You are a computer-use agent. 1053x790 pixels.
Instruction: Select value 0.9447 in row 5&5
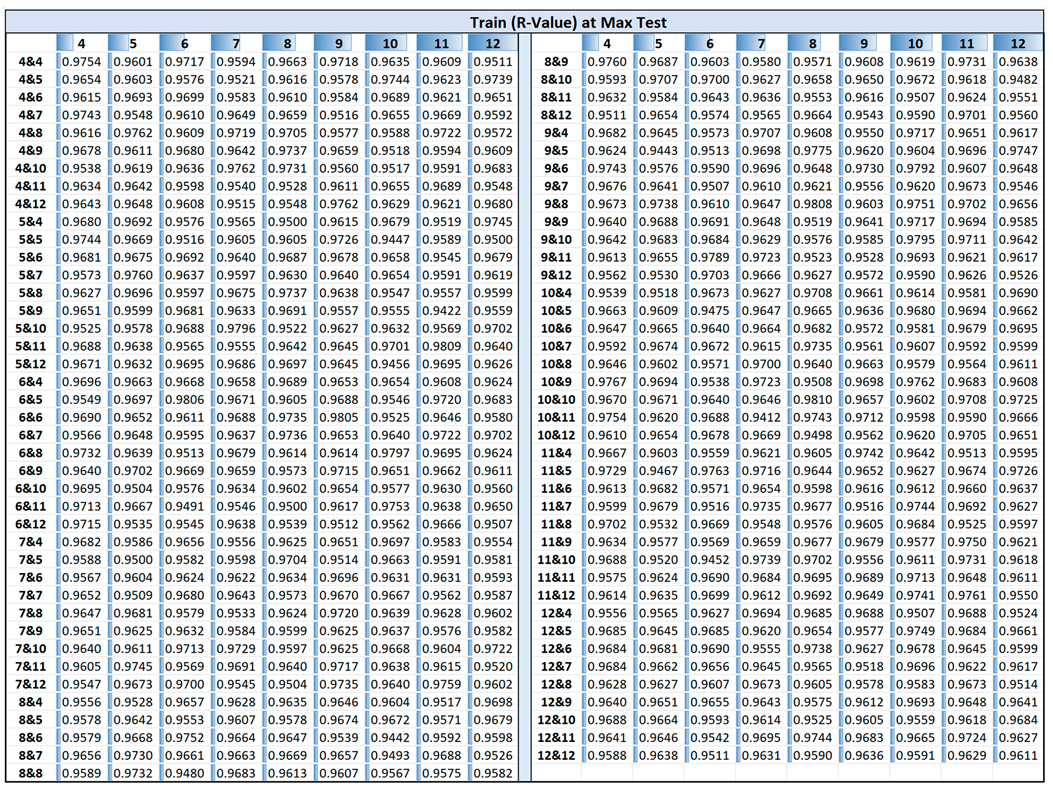pyautogui.click(x=390, y=240)
